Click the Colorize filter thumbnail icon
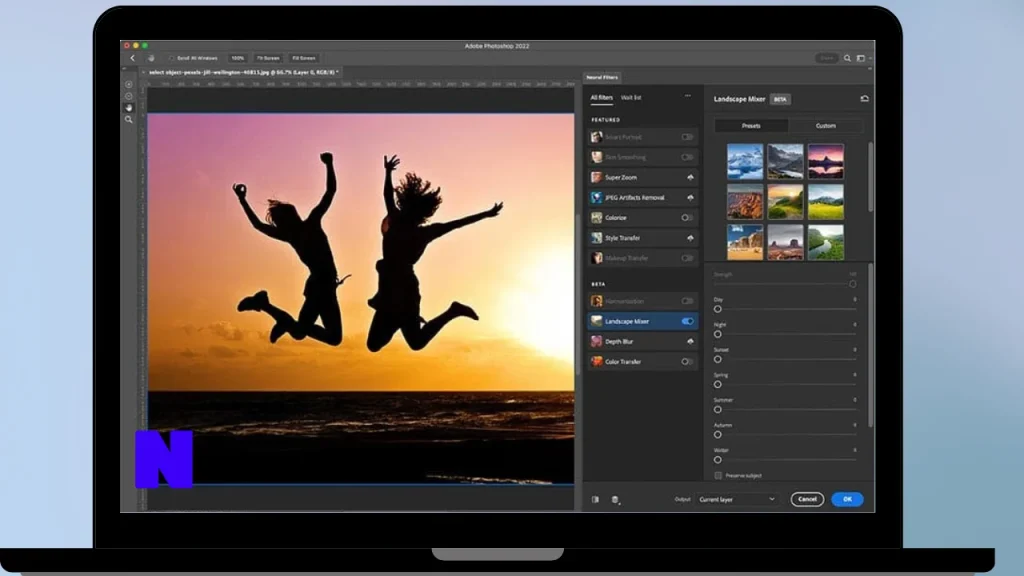Image resolution: width=1024 pixels, height=576 pixels. [x=596, y=218]
